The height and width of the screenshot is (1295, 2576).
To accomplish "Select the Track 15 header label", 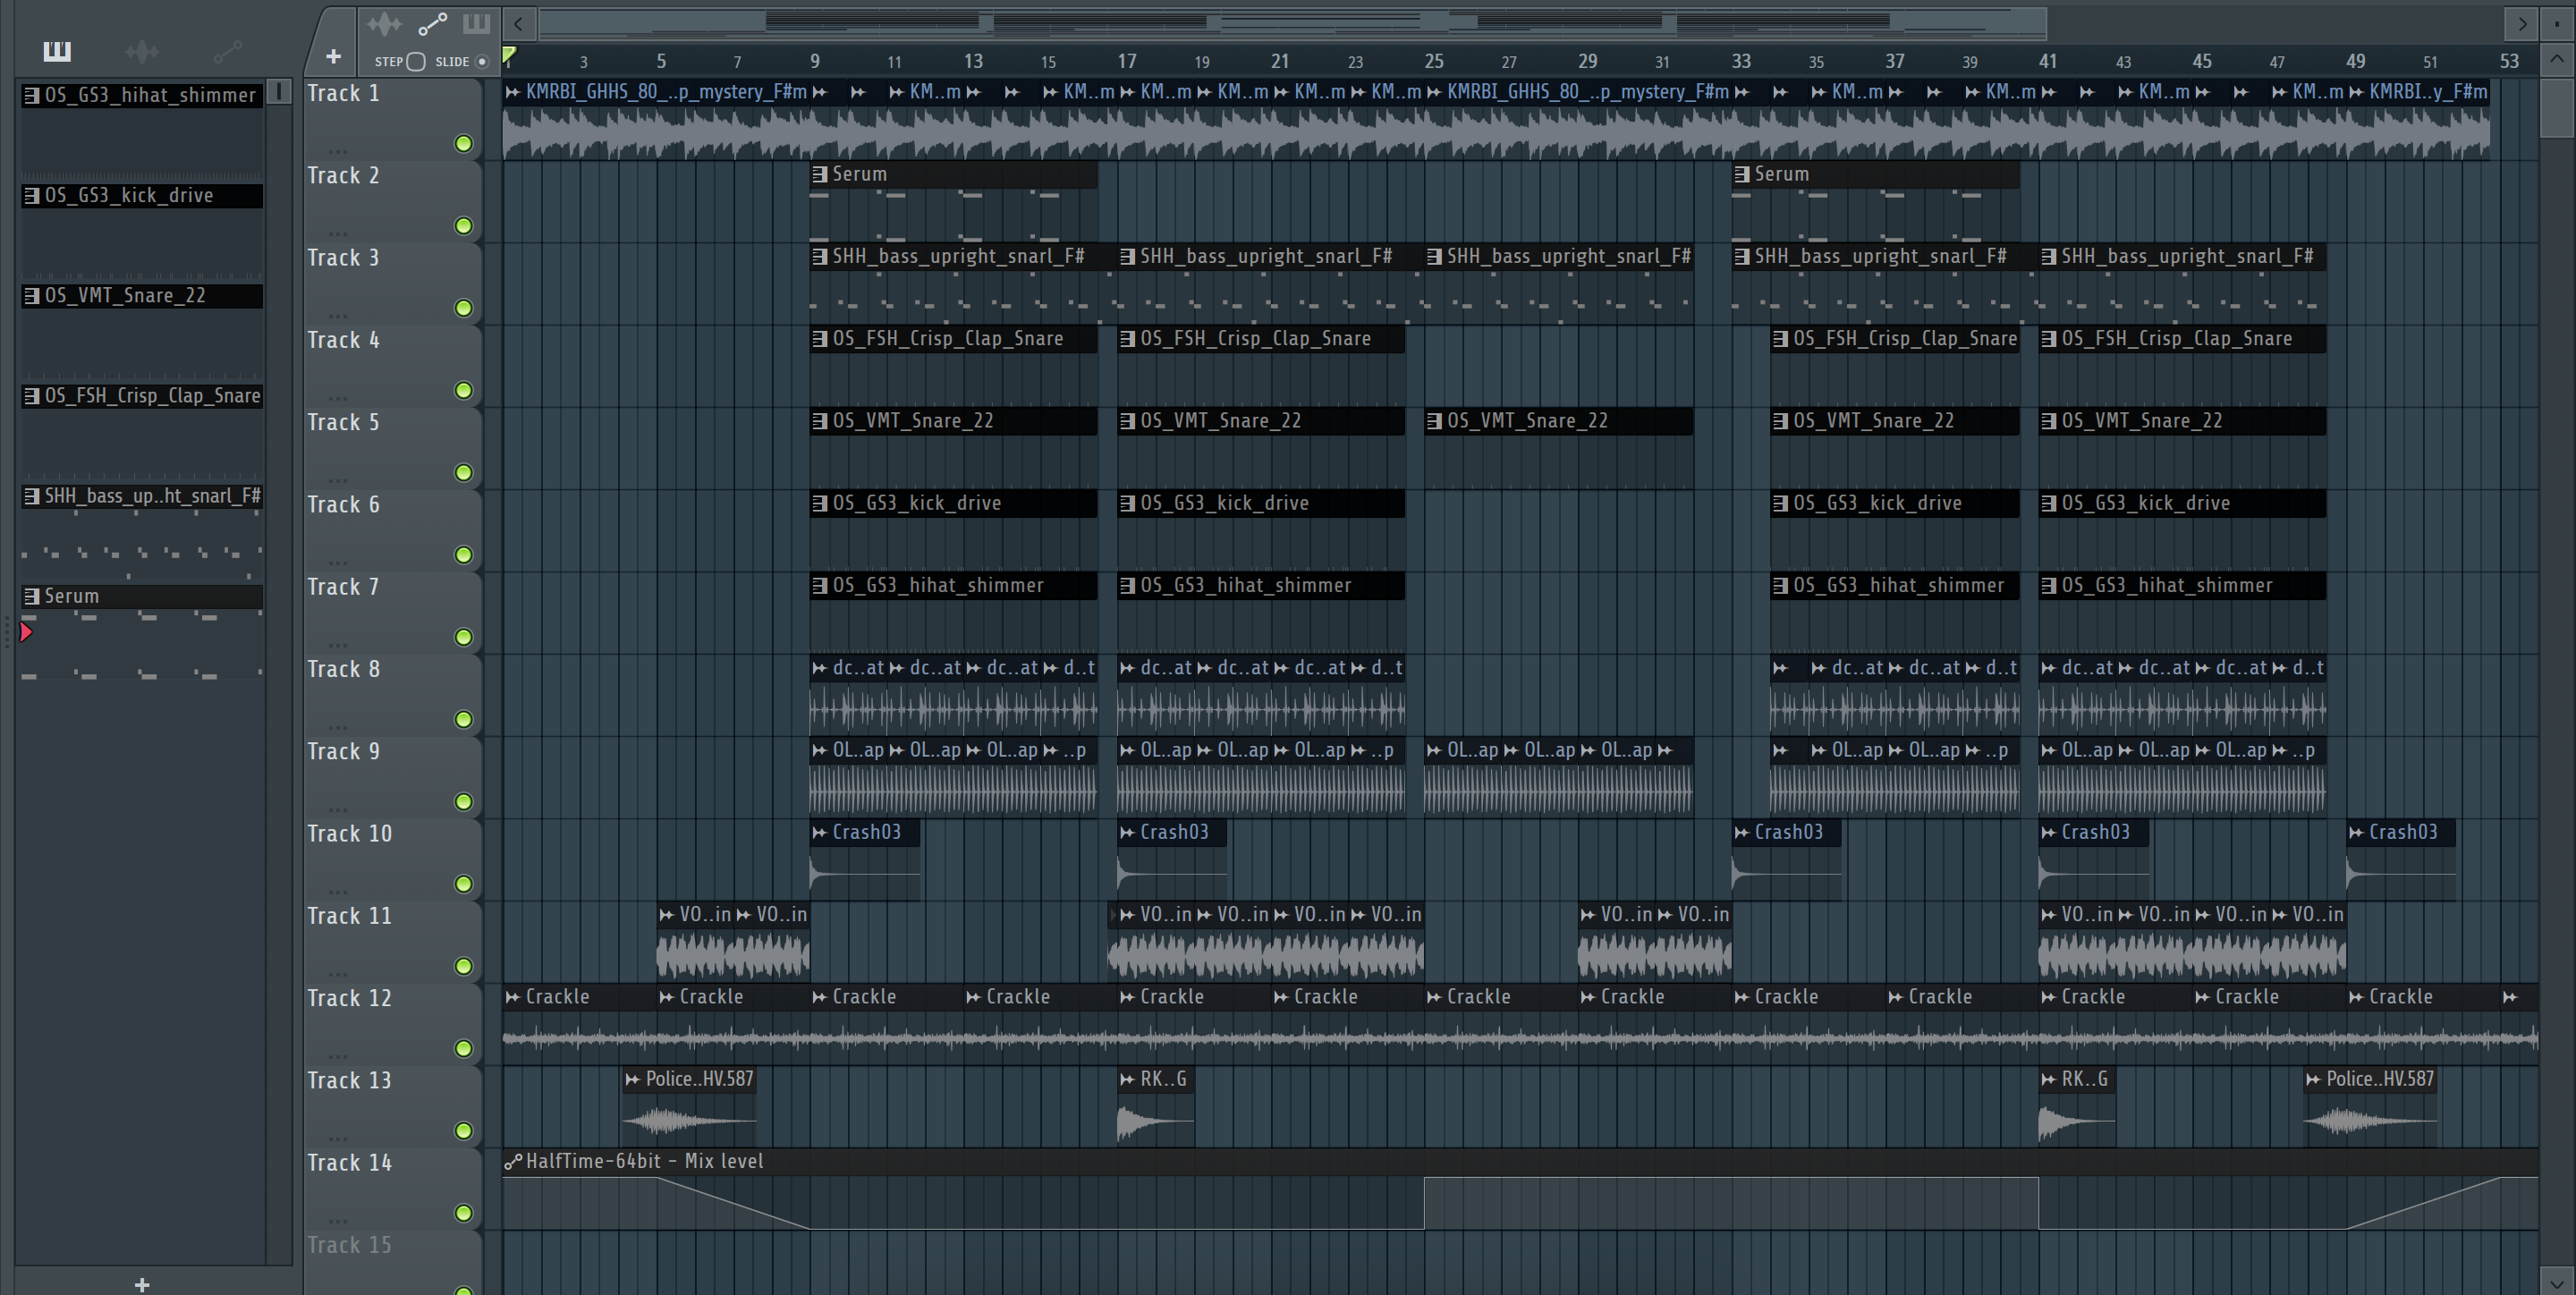I will click(349, 1245).
